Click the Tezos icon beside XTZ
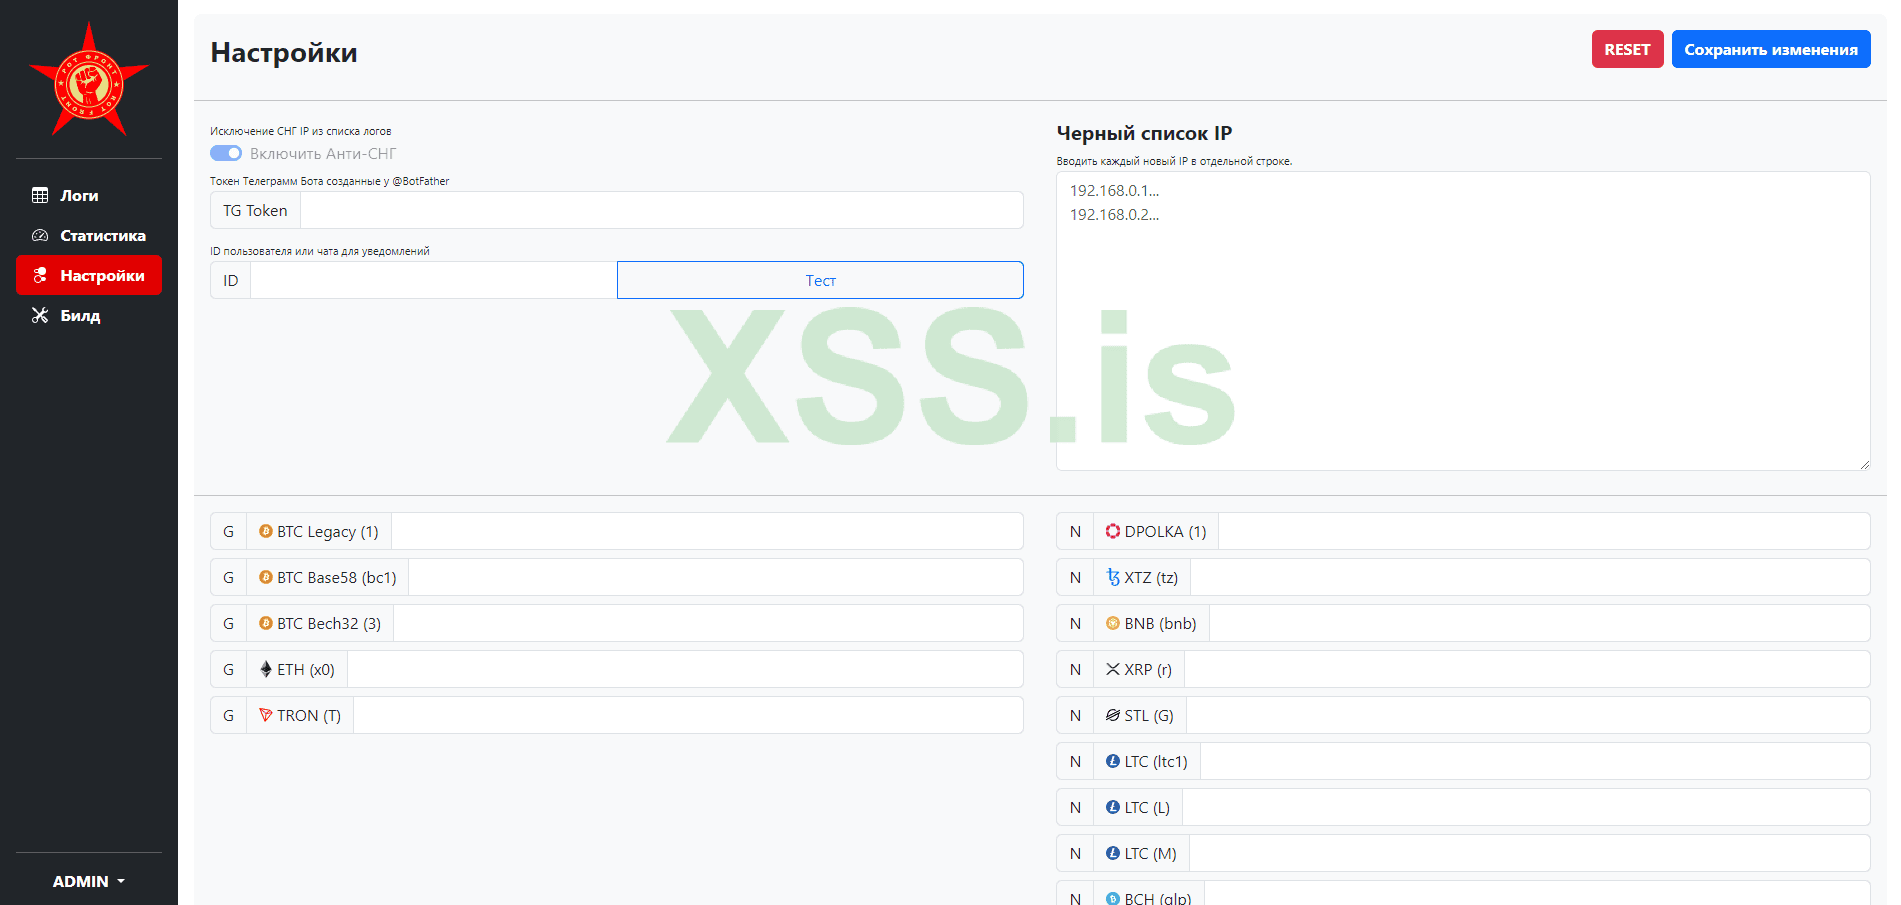 pyautogui.click(x=1113, y=577)
